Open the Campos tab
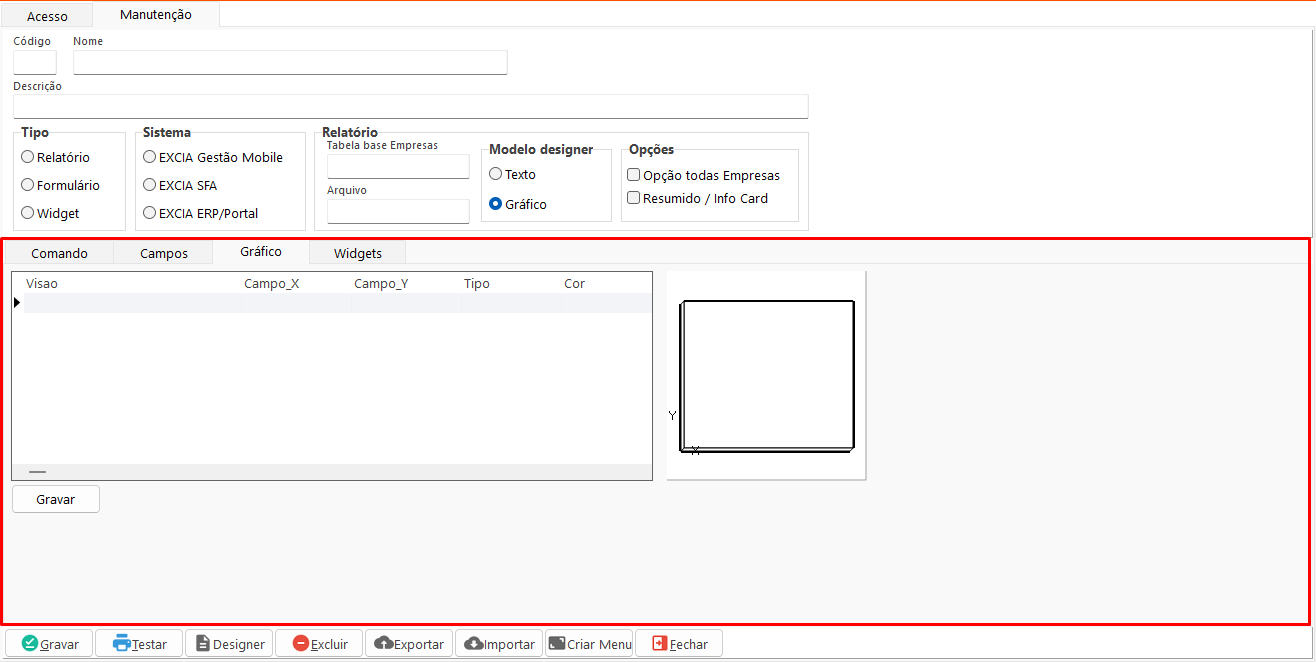The height and width of the screenshot is (662, 1316). [x=164, y=253]
